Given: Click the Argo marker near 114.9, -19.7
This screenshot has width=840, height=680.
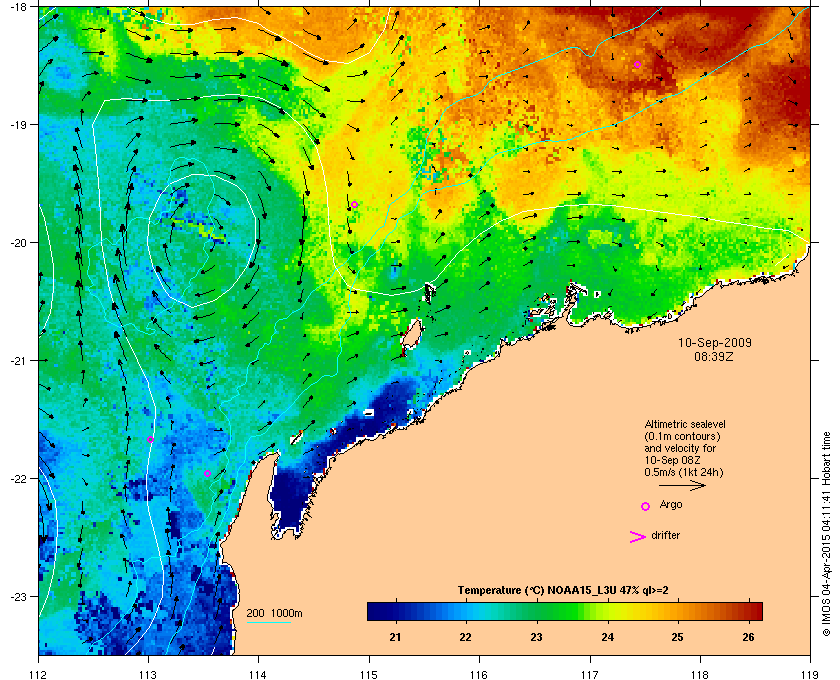Looking at the screenshot, I should 354,205.
